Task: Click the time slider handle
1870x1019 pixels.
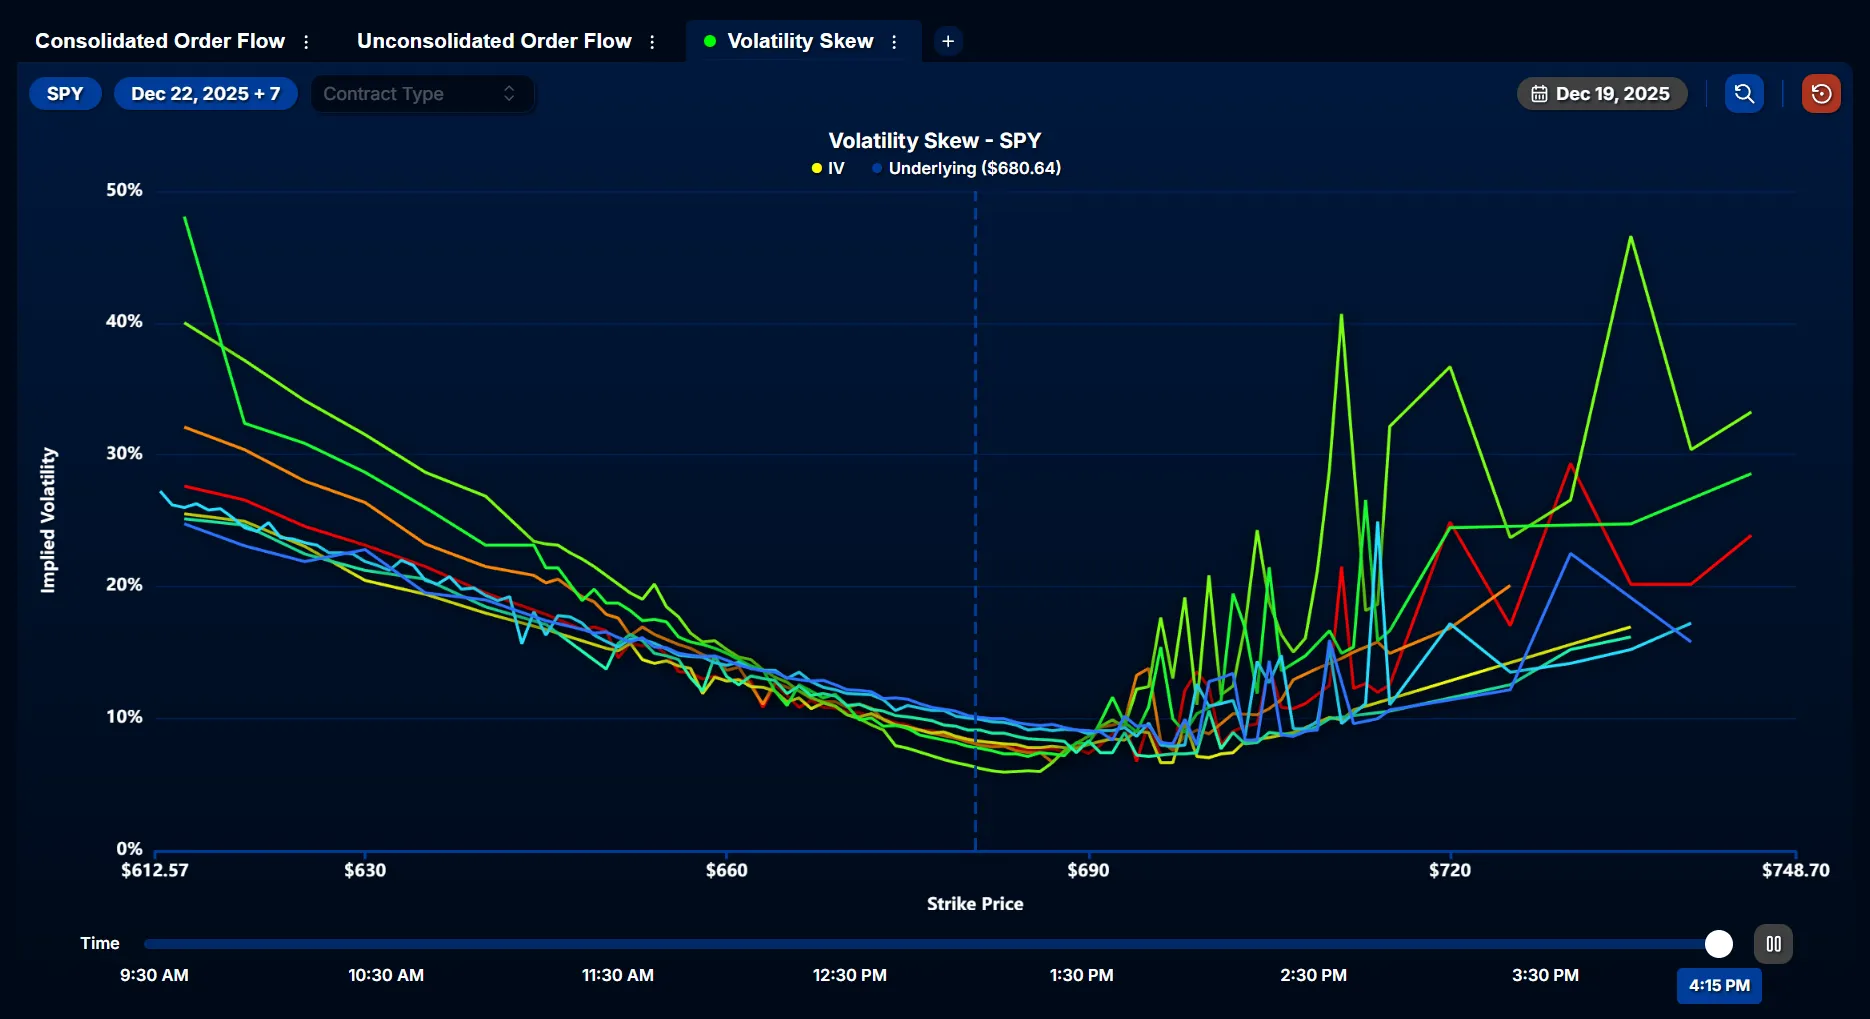Action: pyautogui.click(x=1718, y=944)
